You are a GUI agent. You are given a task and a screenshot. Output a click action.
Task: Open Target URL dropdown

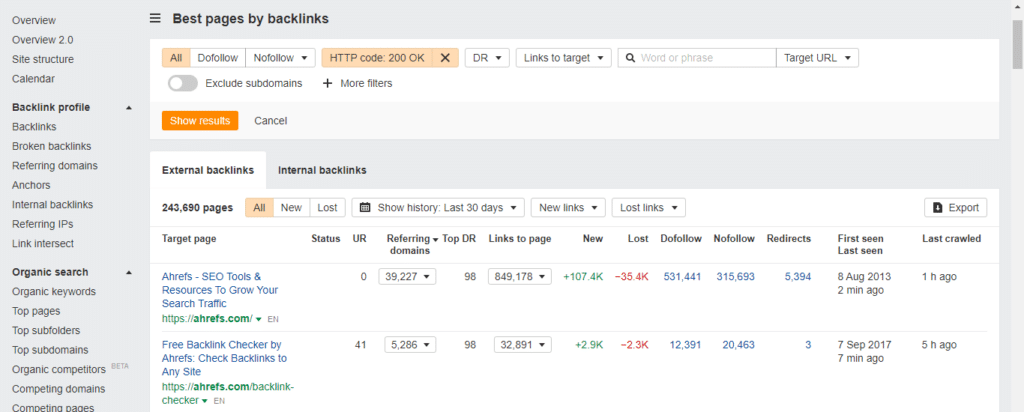click(x=817, y=57)
